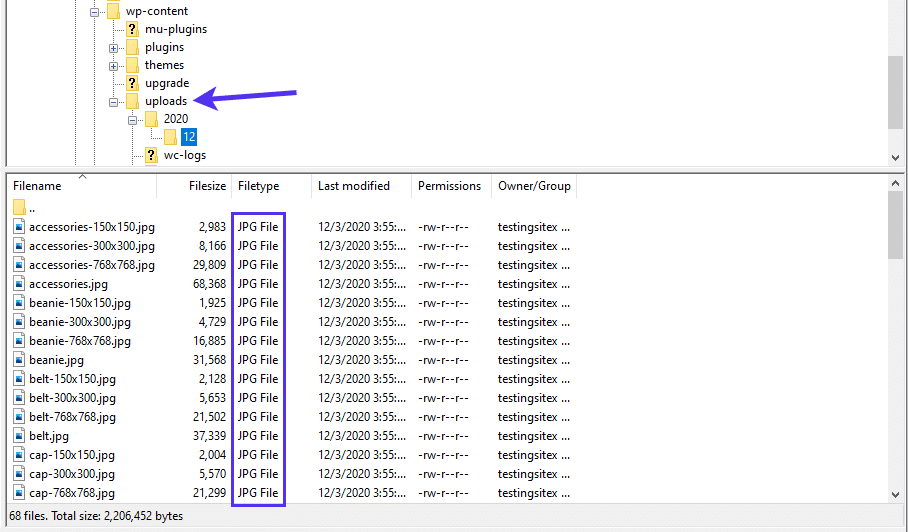This screenshot has height=532, width=908.
Task: Collapse the wp-content tree node
Action: 95,12
